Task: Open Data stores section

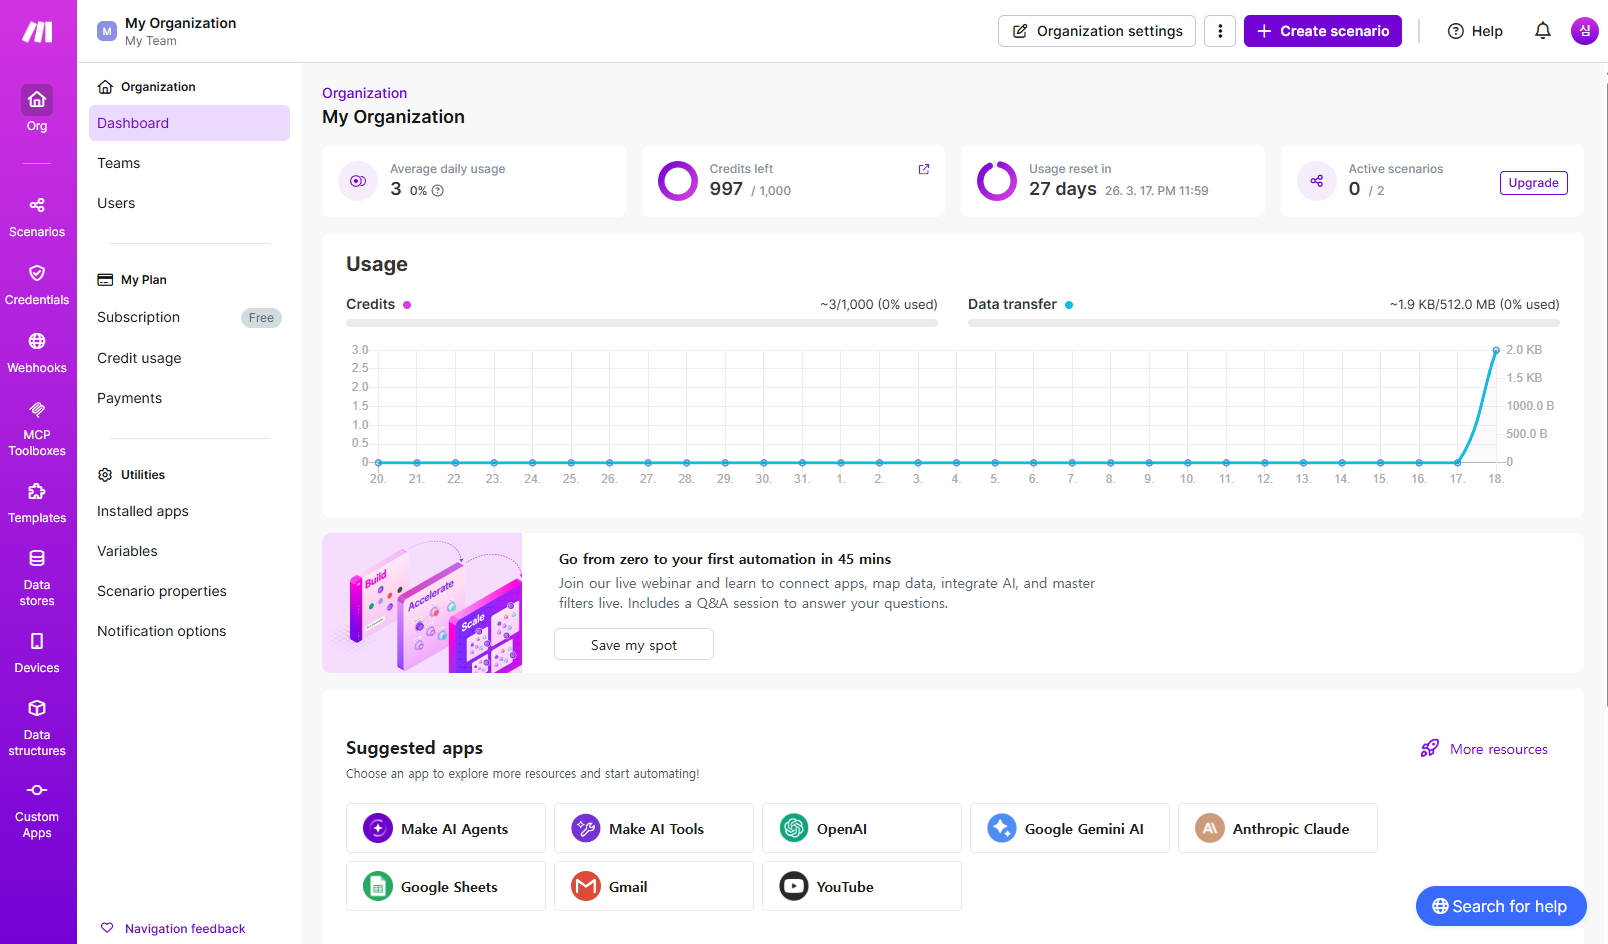Action: [37, 576]
